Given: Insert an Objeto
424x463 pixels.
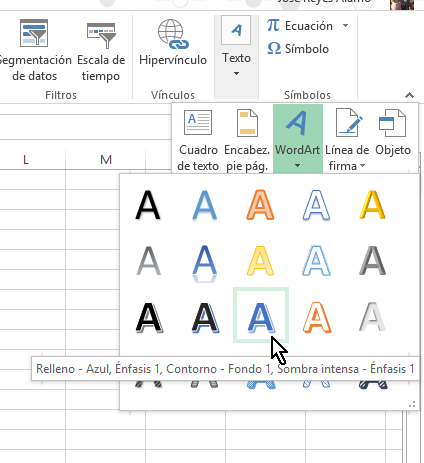Looking at the screenshot, I should coord(393,133).
